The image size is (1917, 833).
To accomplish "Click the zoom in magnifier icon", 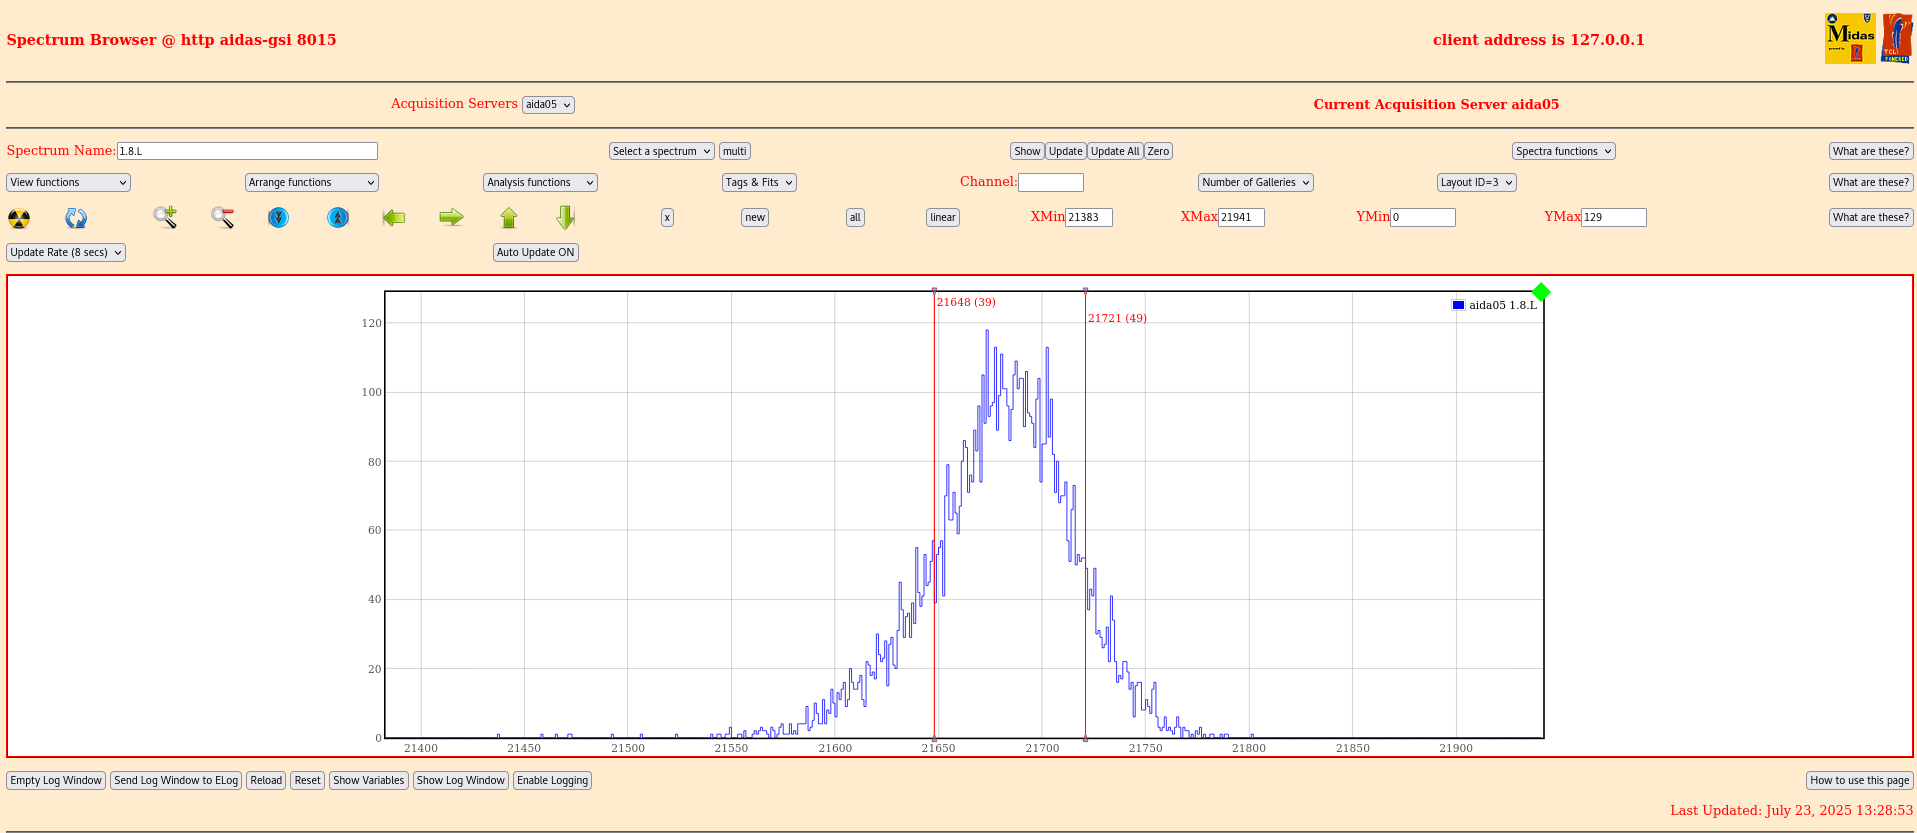I will pos(165,217).
